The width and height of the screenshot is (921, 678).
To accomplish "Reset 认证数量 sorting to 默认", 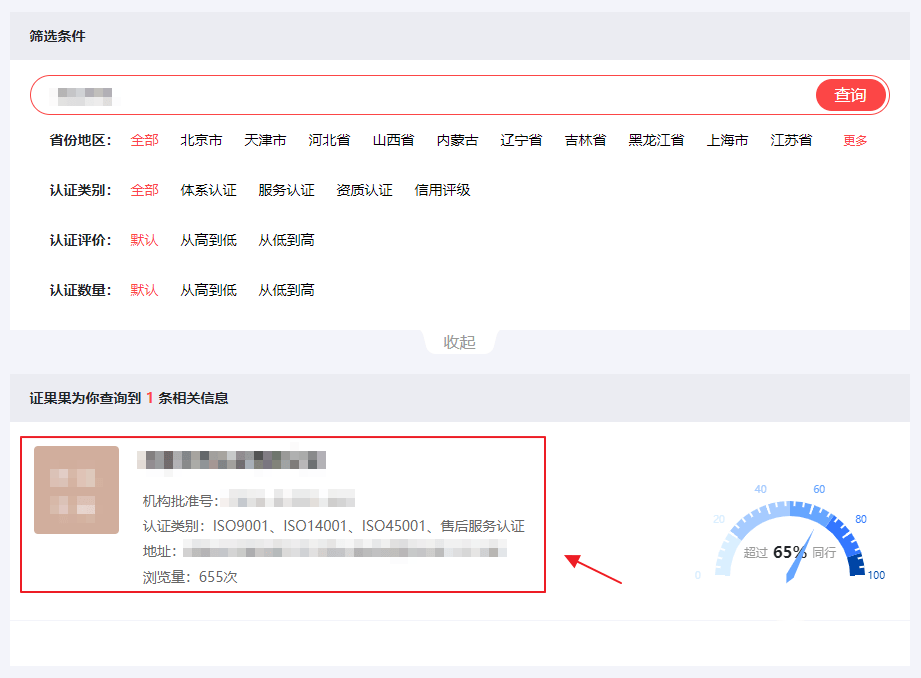I will pyautogui.click(x=143, y=290).
